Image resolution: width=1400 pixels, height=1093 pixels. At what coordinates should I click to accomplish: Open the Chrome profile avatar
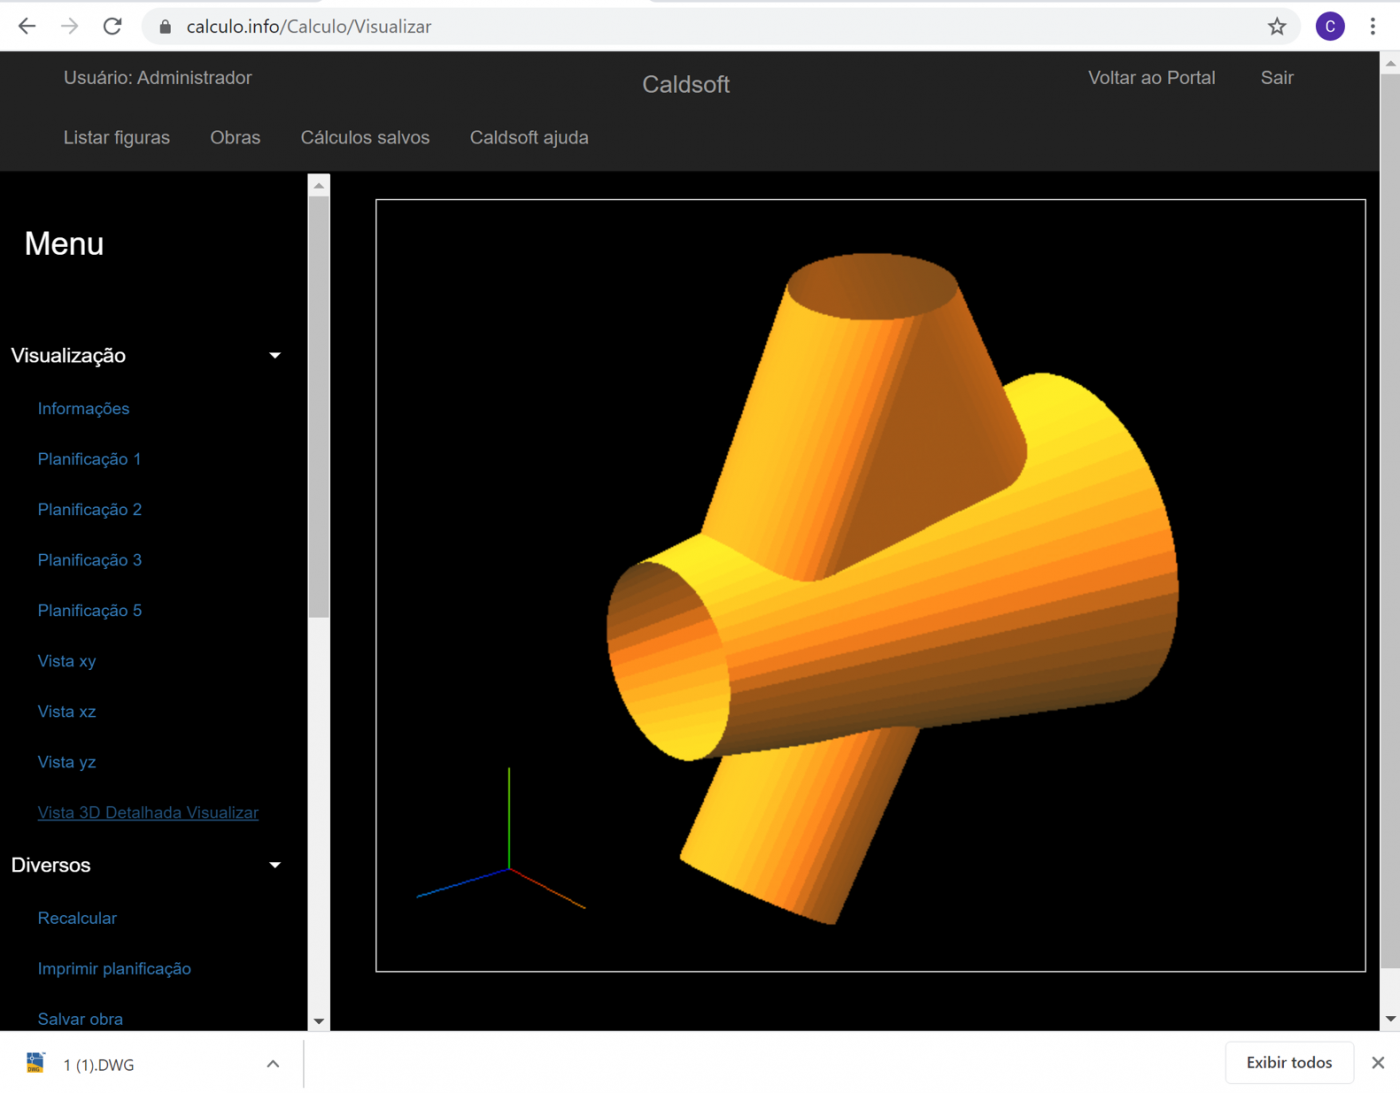pos(1329,27)
